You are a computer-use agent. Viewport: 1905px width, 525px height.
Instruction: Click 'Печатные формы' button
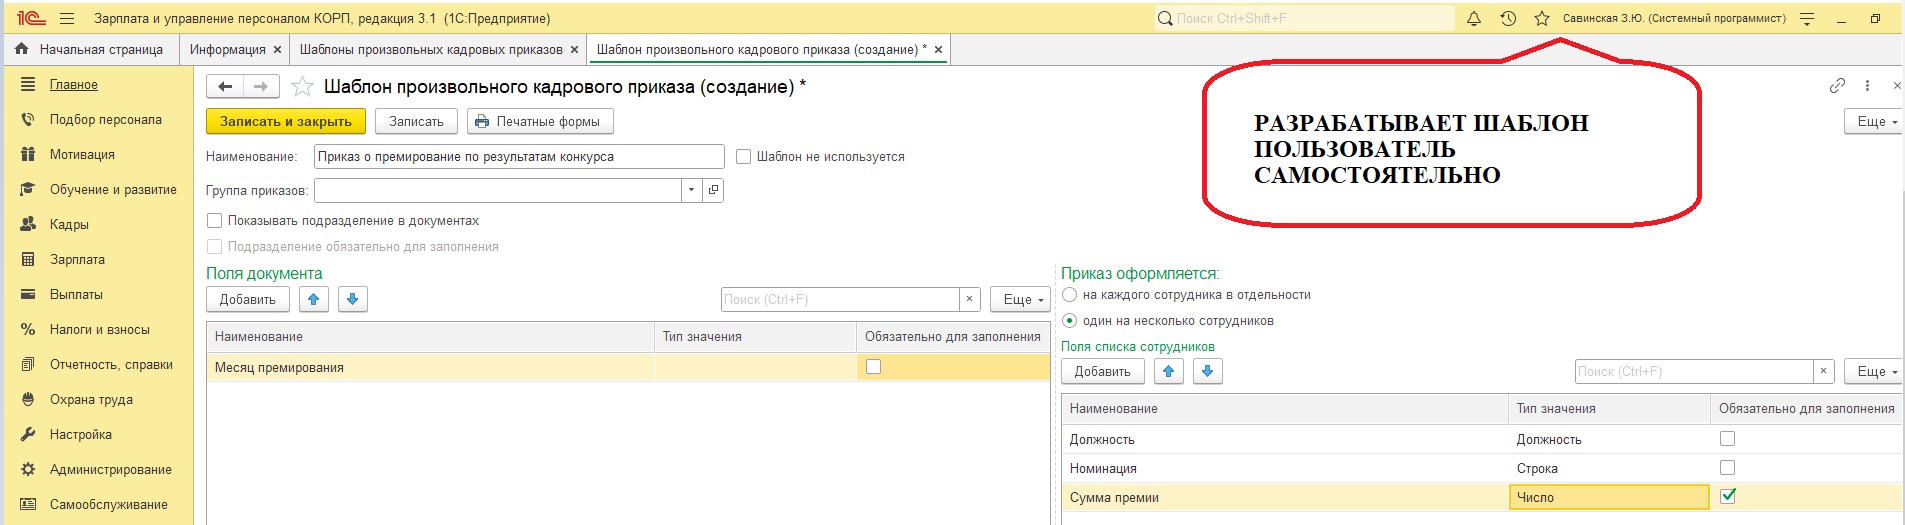(539, 121)
